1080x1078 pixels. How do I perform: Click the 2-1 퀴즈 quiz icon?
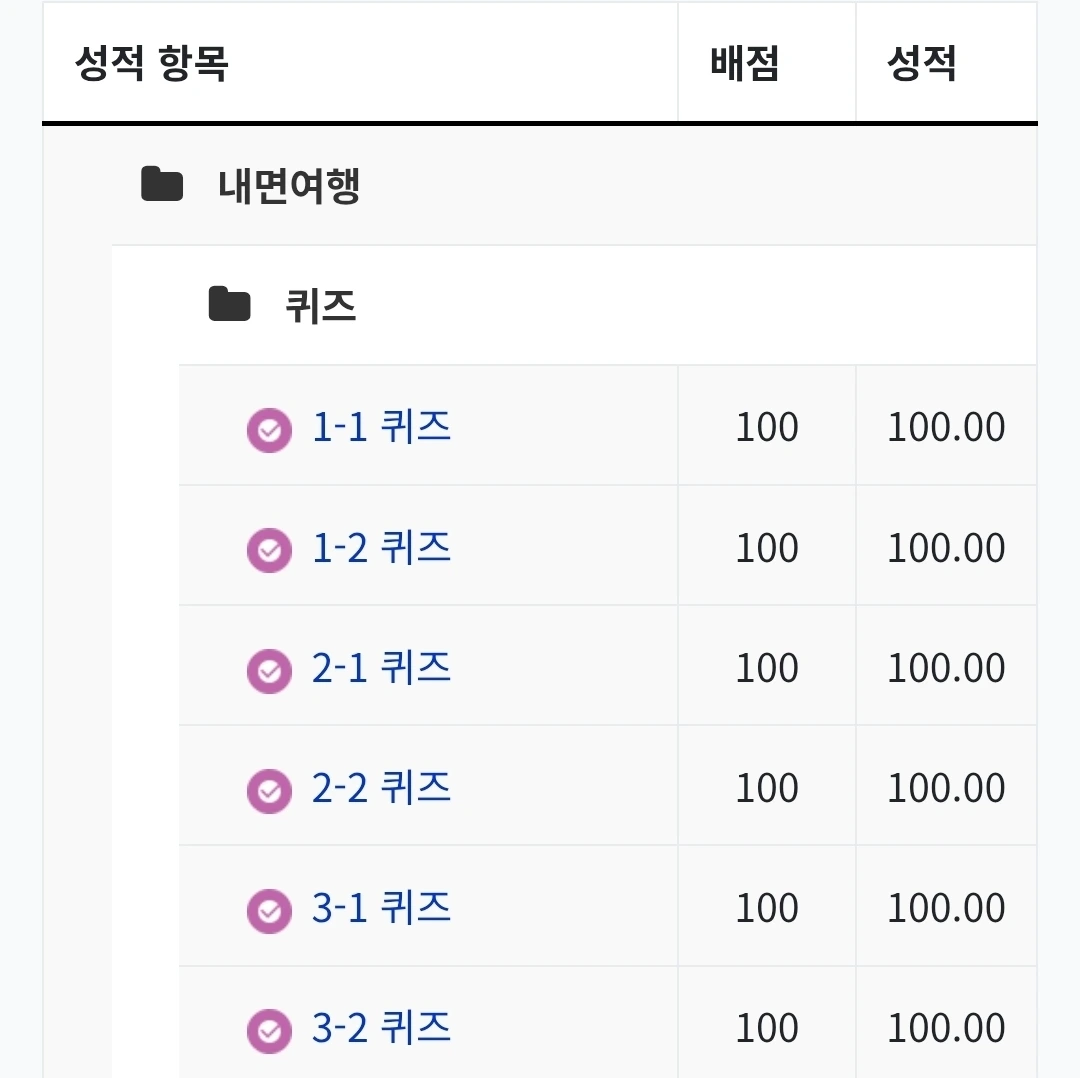[x=269, y=670]
